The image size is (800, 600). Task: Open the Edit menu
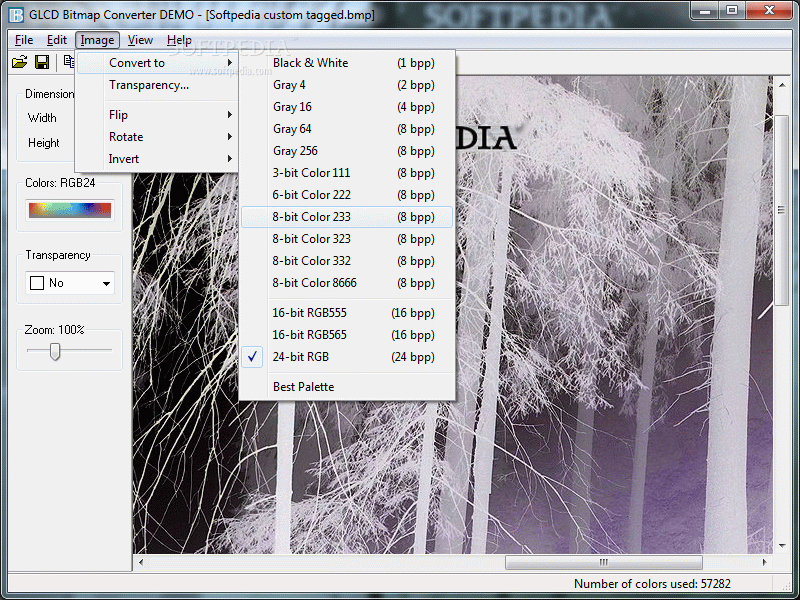pos(57,40)
